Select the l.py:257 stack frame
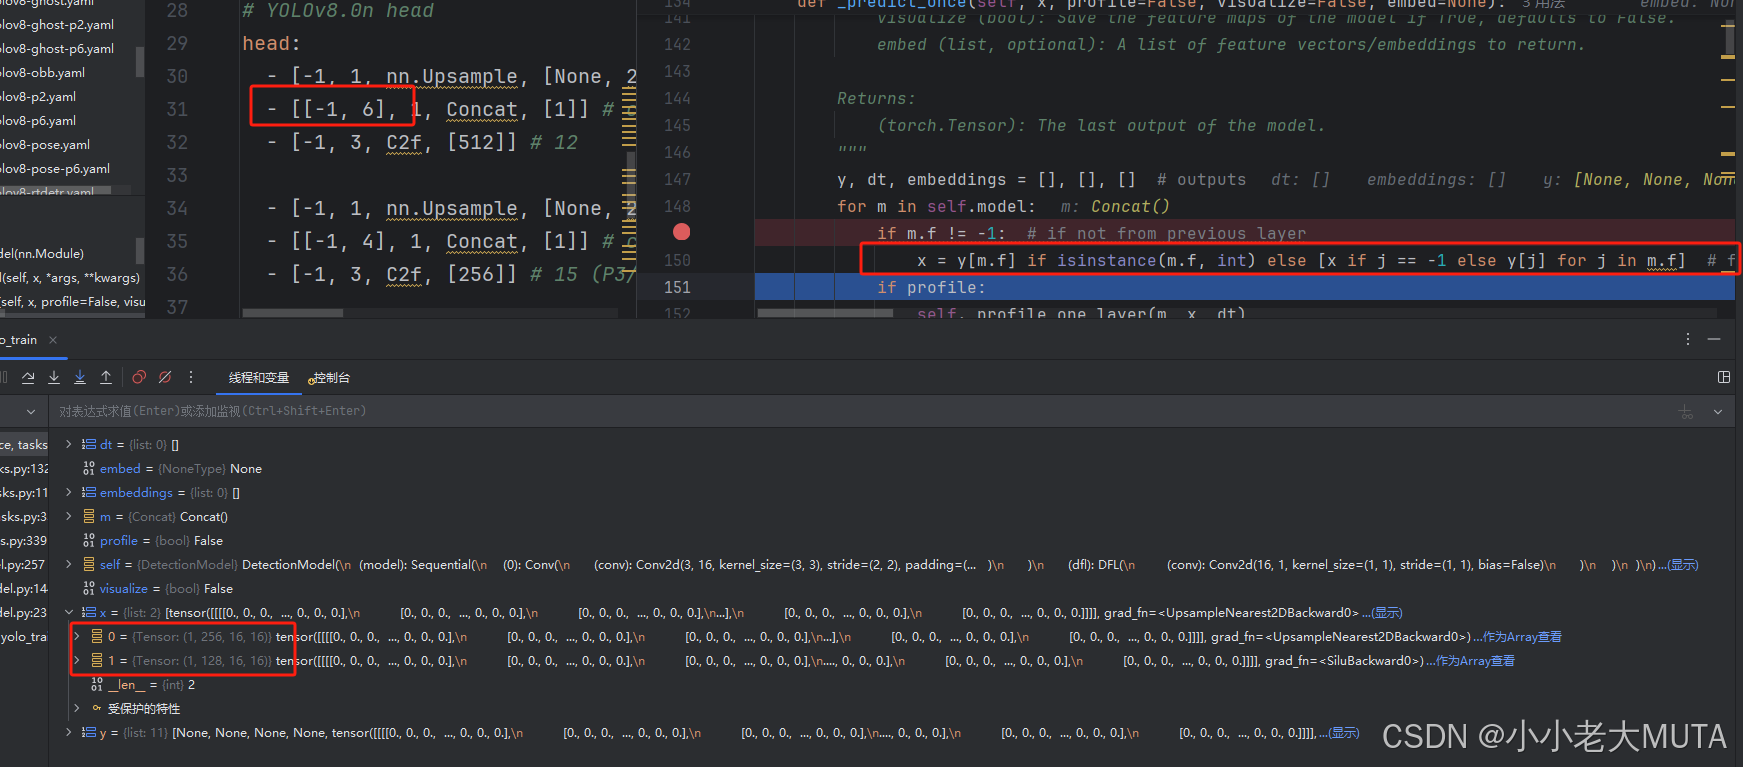Screen dimensions: 1743x767 tap(24, 564)
